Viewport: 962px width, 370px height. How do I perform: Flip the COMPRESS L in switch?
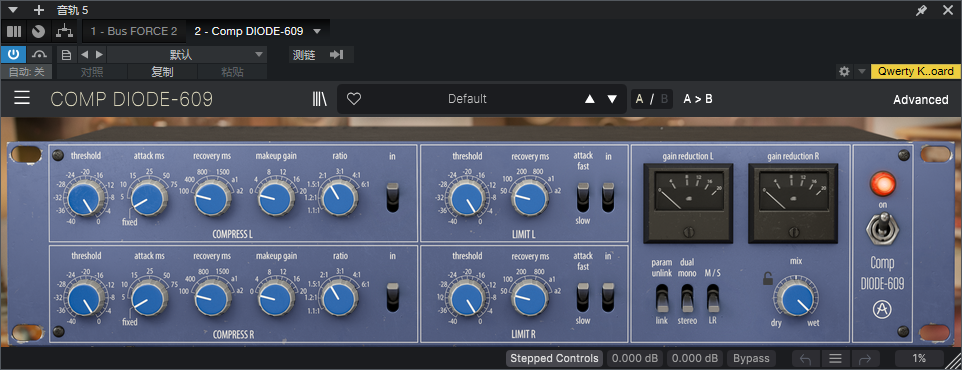point(393,198)
